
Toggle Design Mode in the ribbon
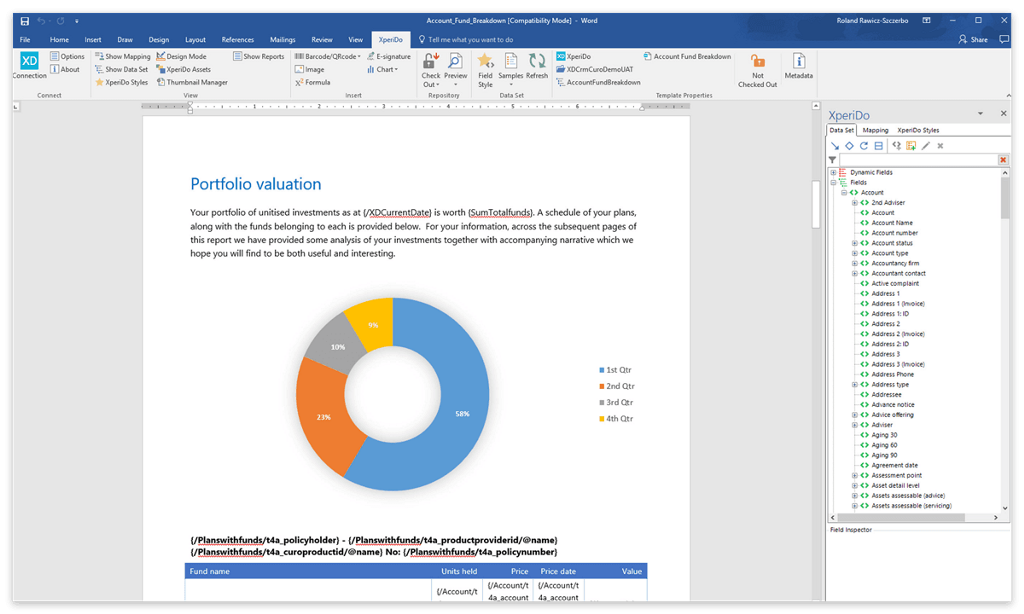[x=182, y=56]
